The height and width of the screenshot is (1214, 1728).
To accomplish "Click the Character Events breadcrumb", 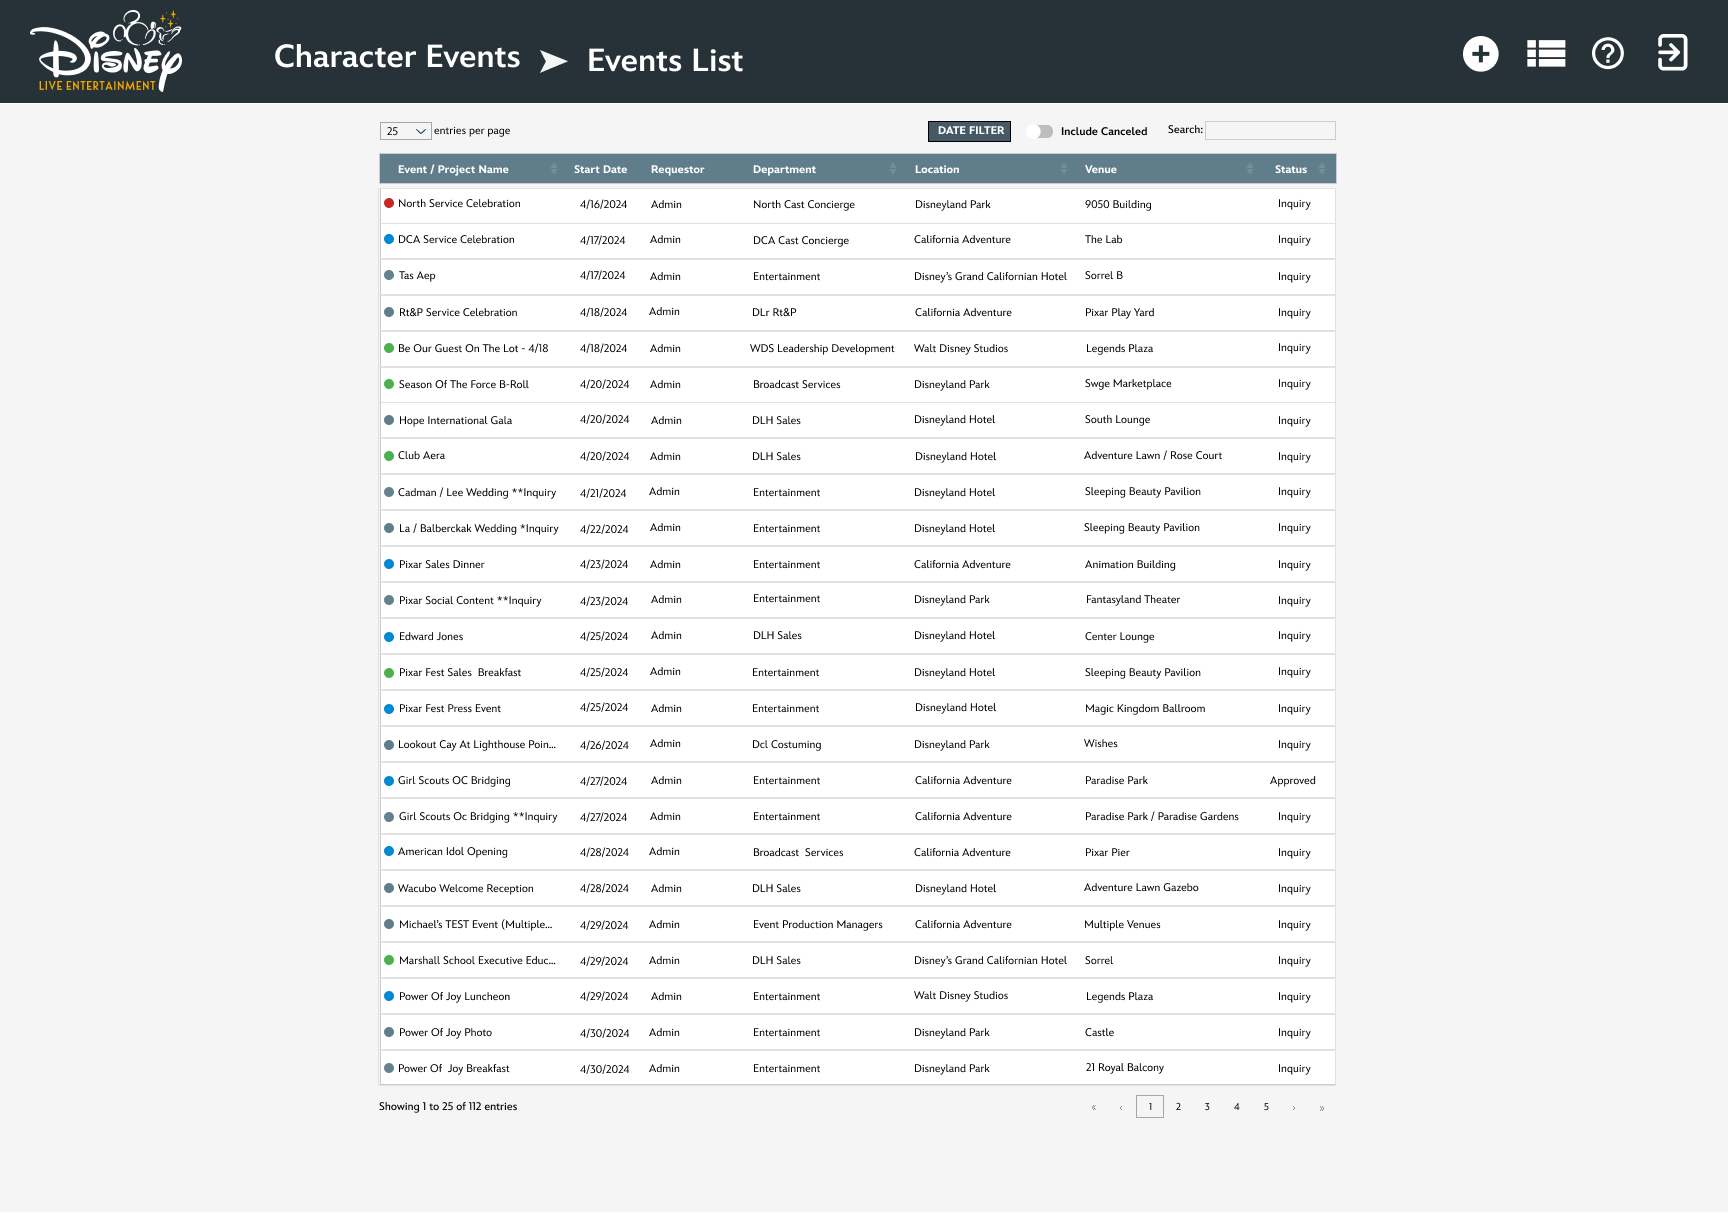I will (397, 57).
